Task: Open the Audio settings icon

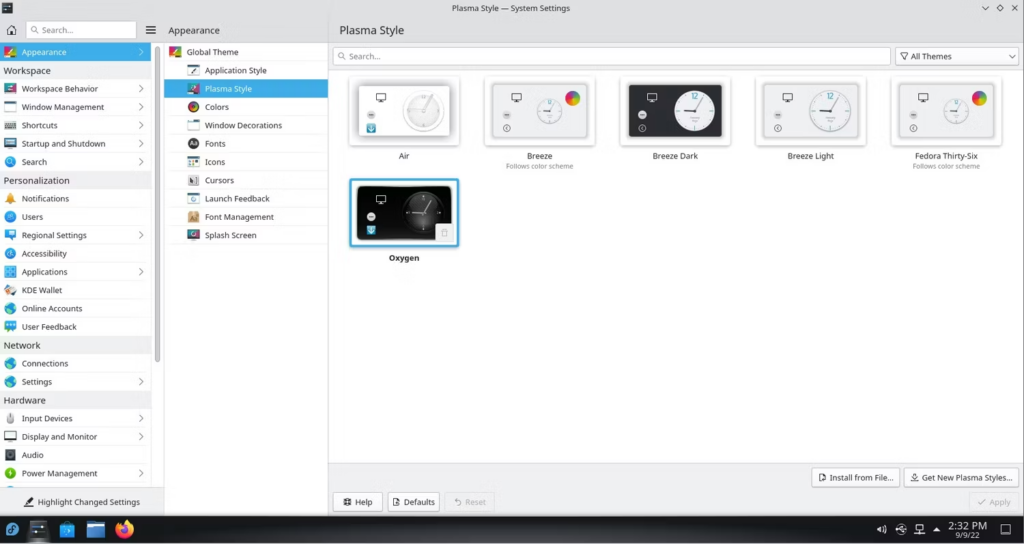Action: (x=10, y=455)
